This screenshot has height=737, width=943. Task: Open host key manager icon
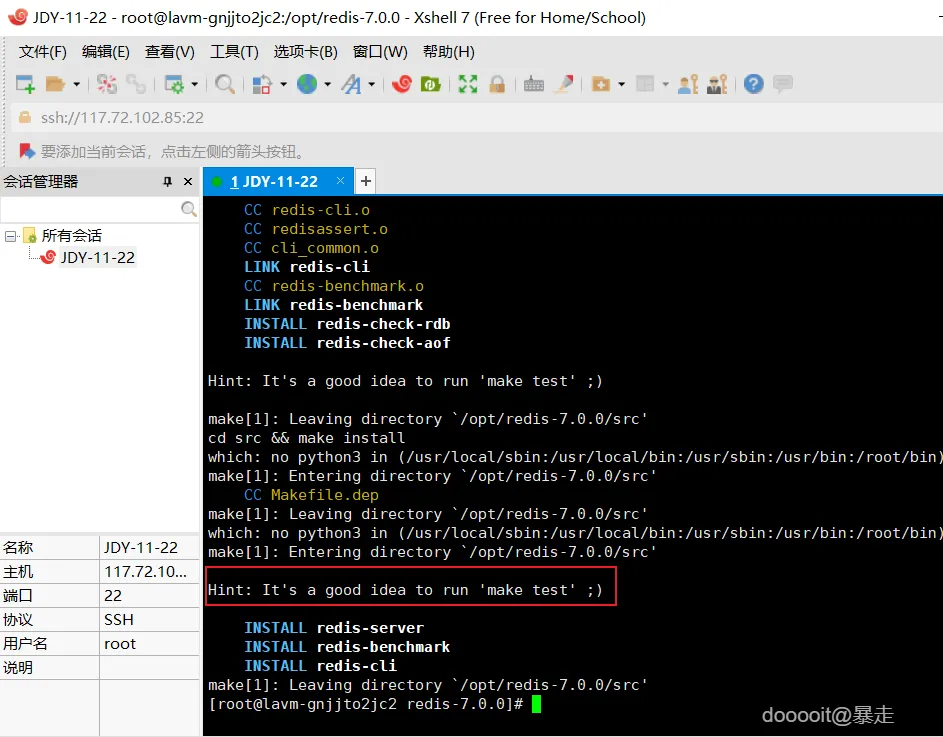[717, 84]
